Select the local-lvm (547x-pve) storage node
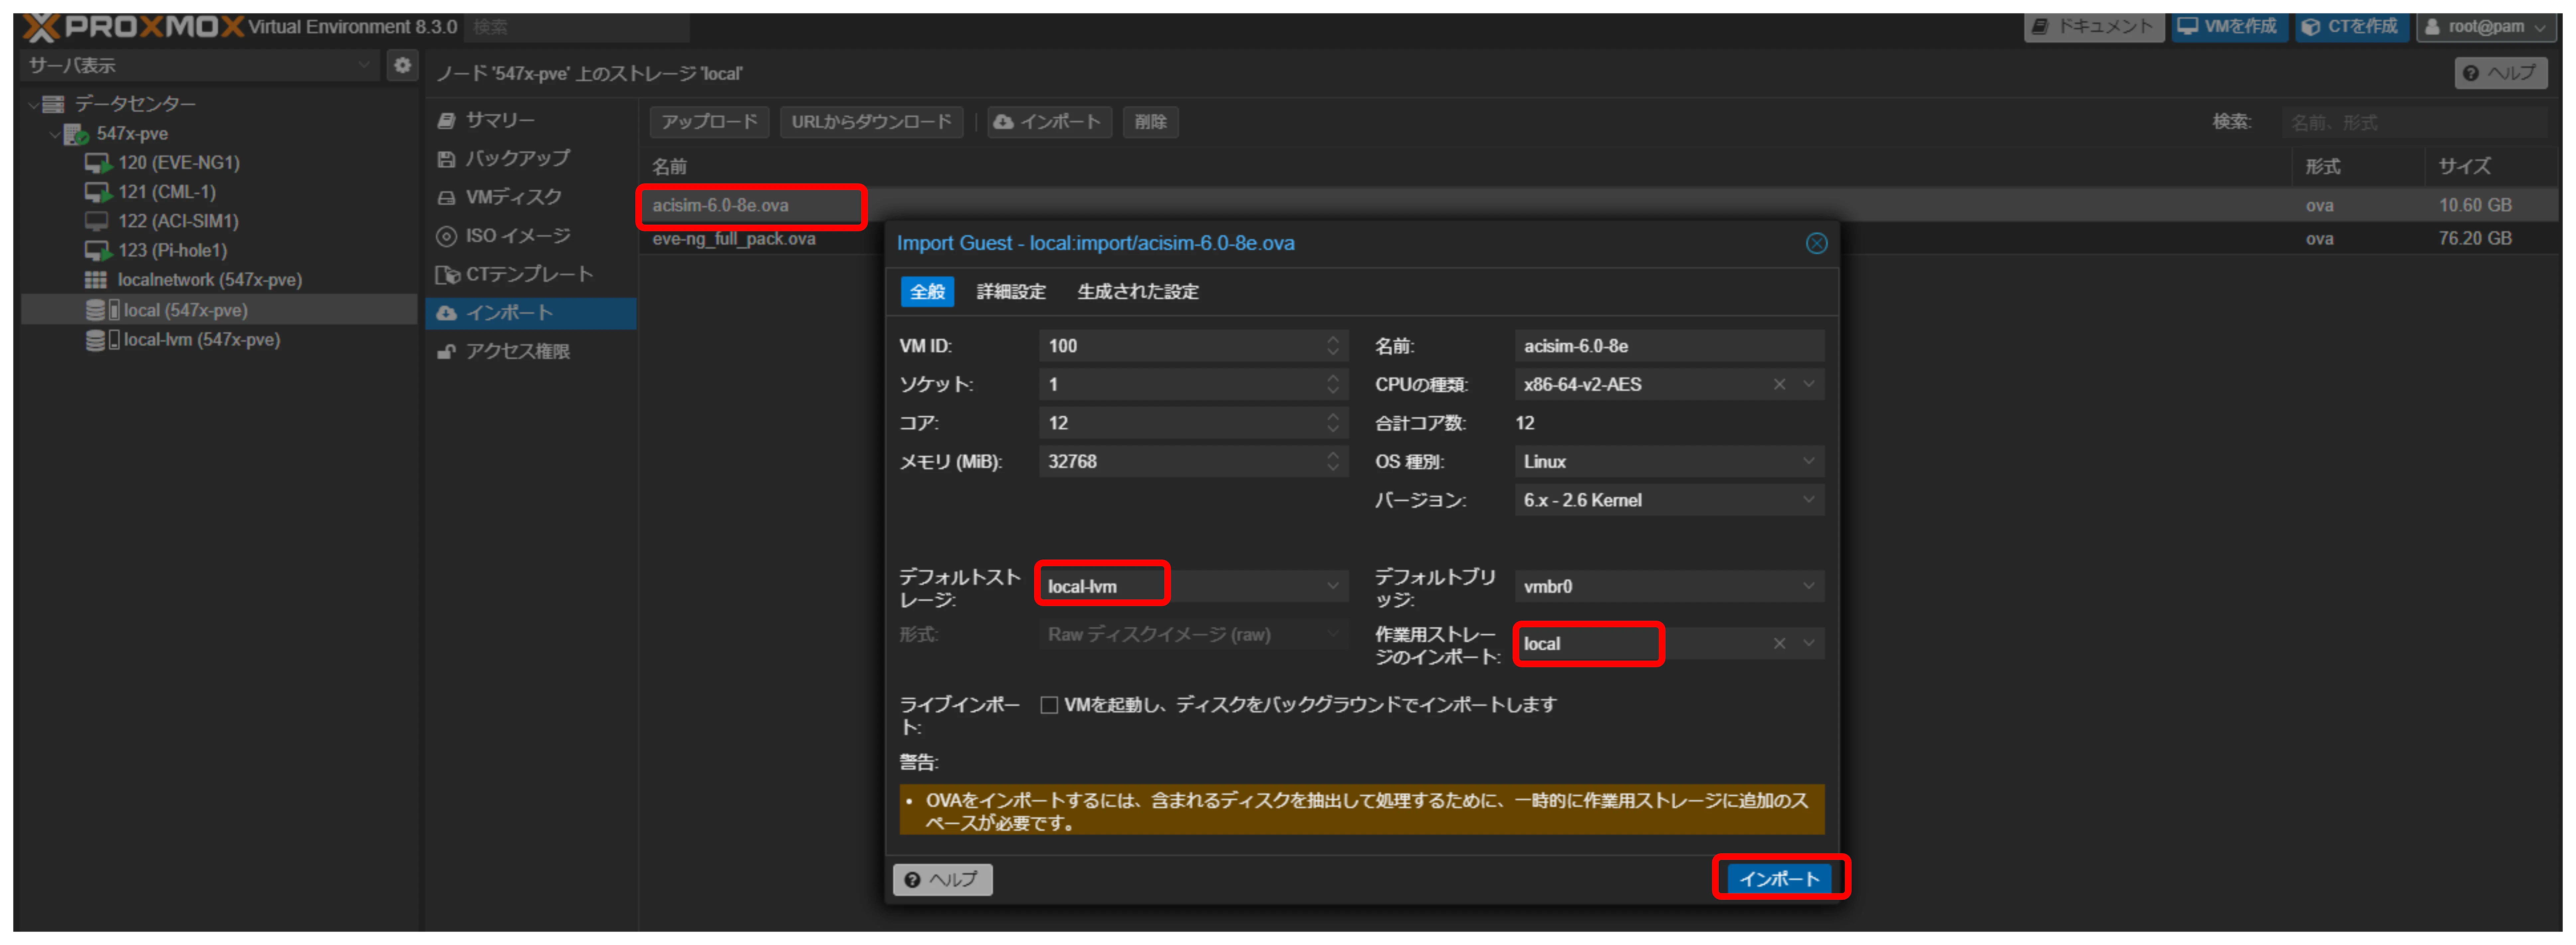Viewport: 2576px width, 945px height. [200, 340]
